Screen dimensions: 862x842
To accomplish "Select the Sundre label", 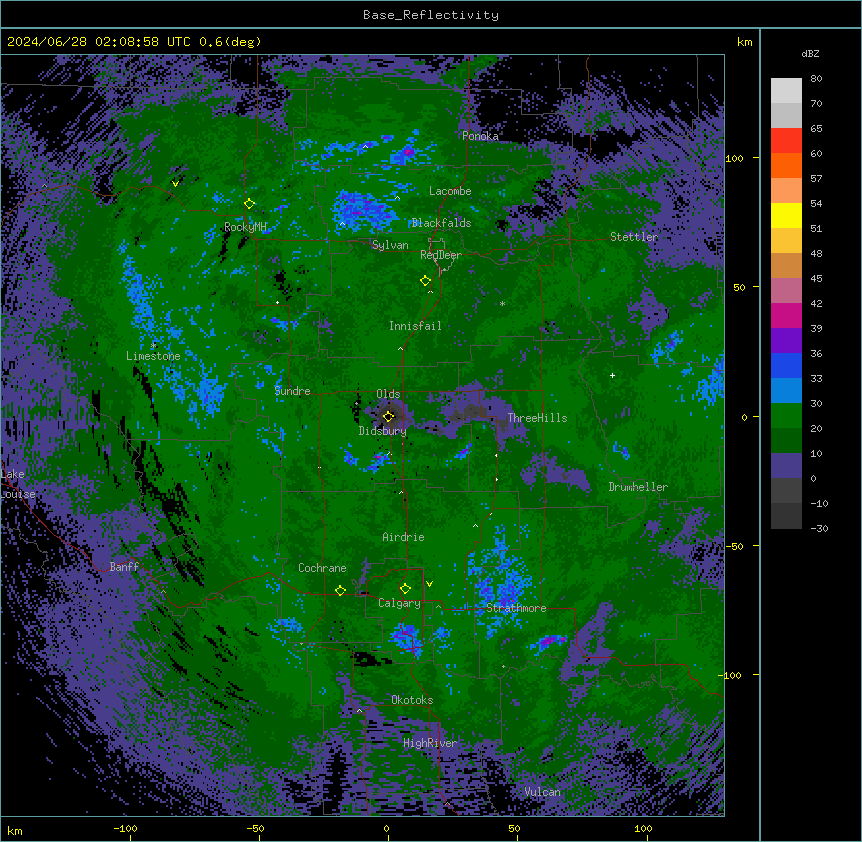I will click(292, 391).
